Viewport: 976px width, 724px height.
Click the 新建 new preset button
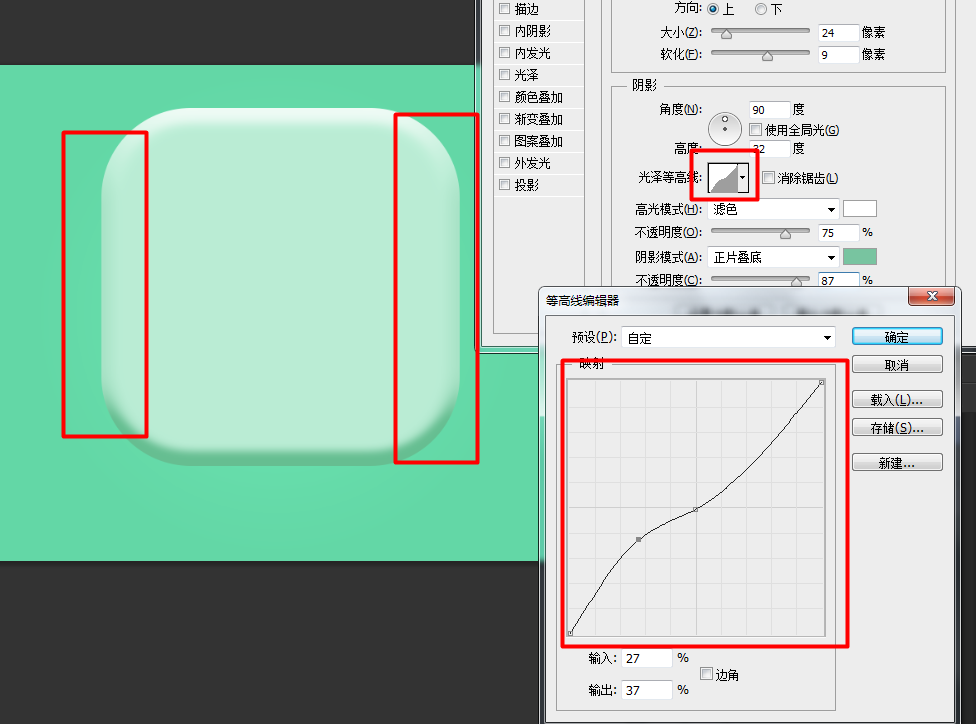coord(896,462)
